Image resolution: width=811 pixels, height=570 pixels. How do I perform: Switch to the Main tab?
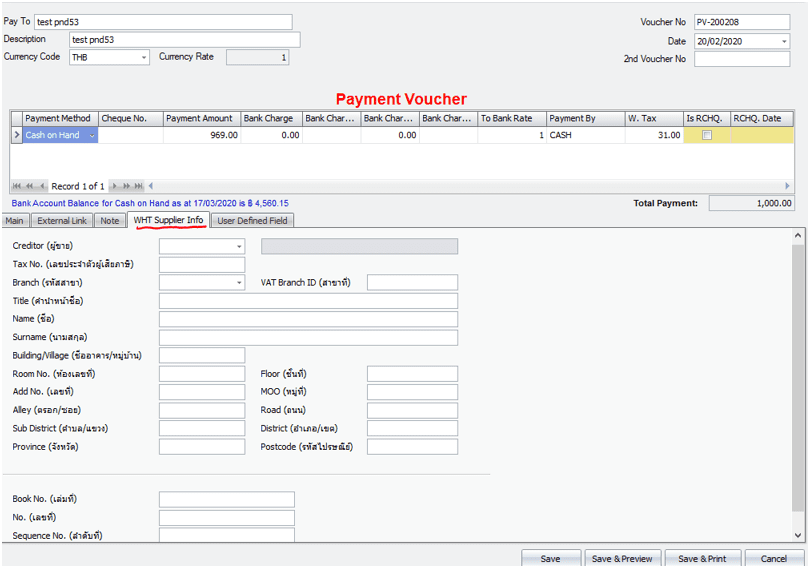click(15, 220)
